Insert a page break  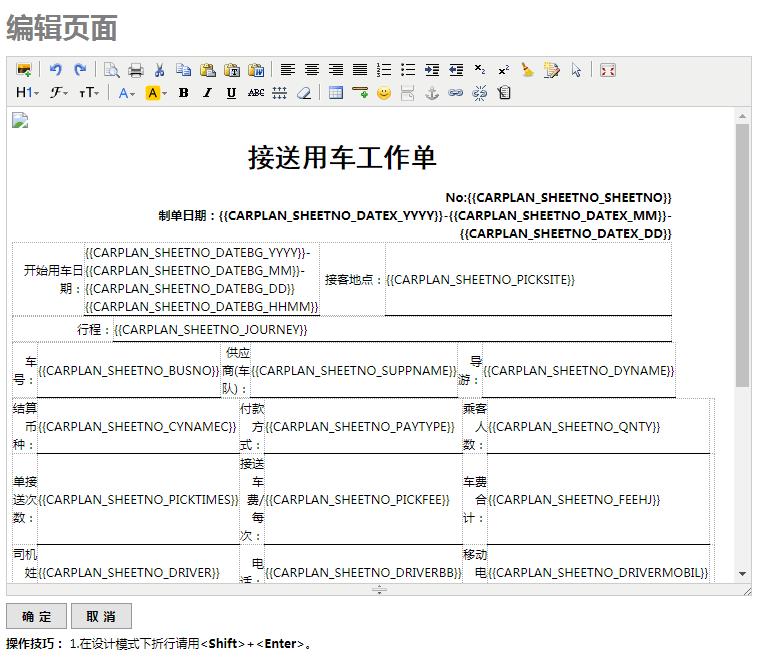pos(408,93)
